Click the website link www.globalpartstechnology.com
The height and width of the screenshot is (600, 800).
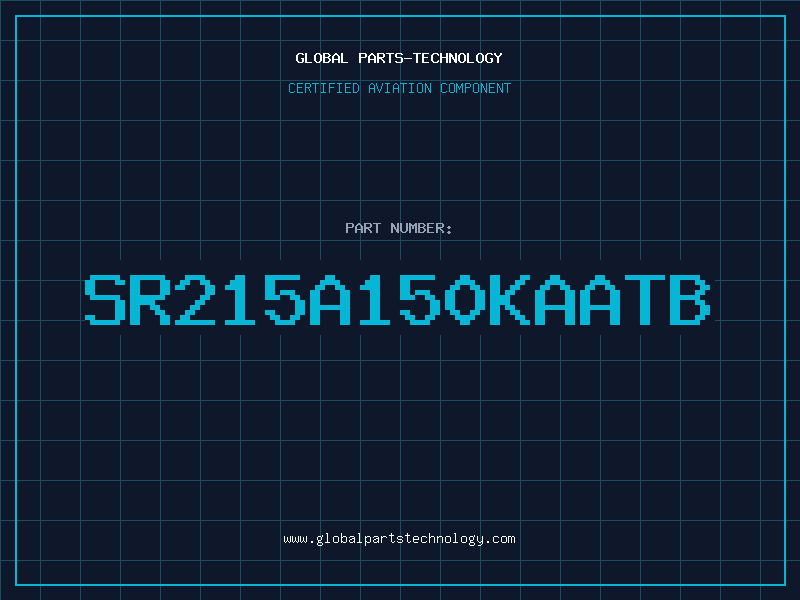(399, 539)
